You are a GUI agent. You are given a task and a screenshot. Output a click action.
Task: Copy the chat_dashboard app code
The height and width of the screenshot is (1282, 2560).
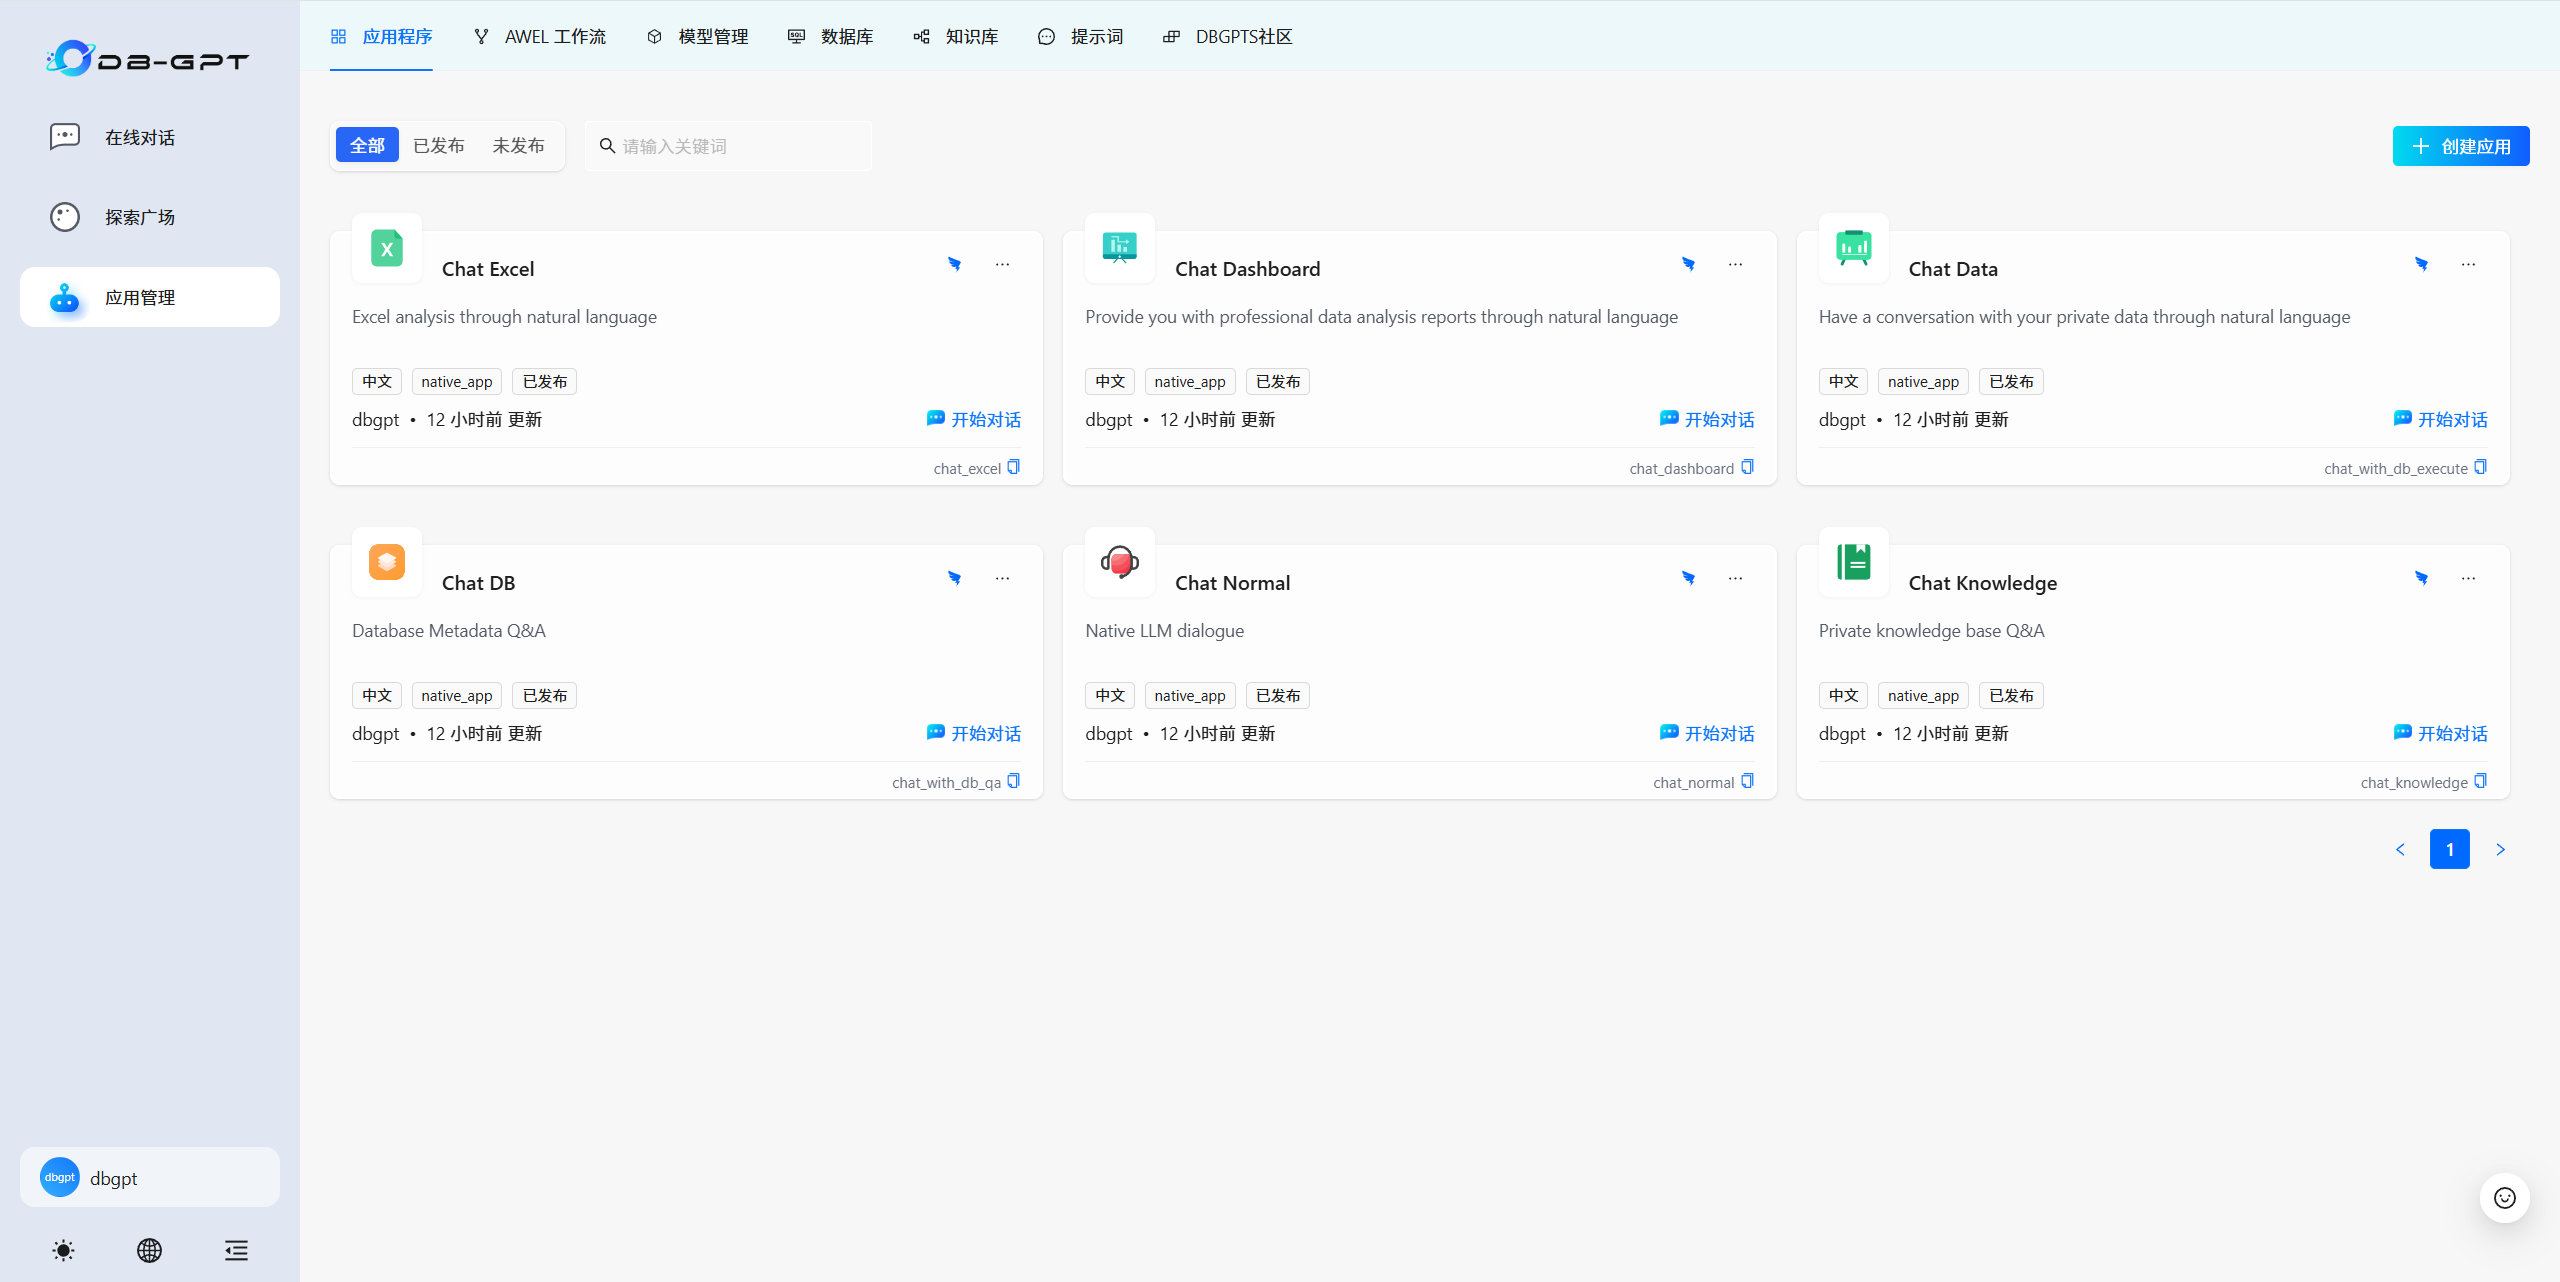(1747, 467)
